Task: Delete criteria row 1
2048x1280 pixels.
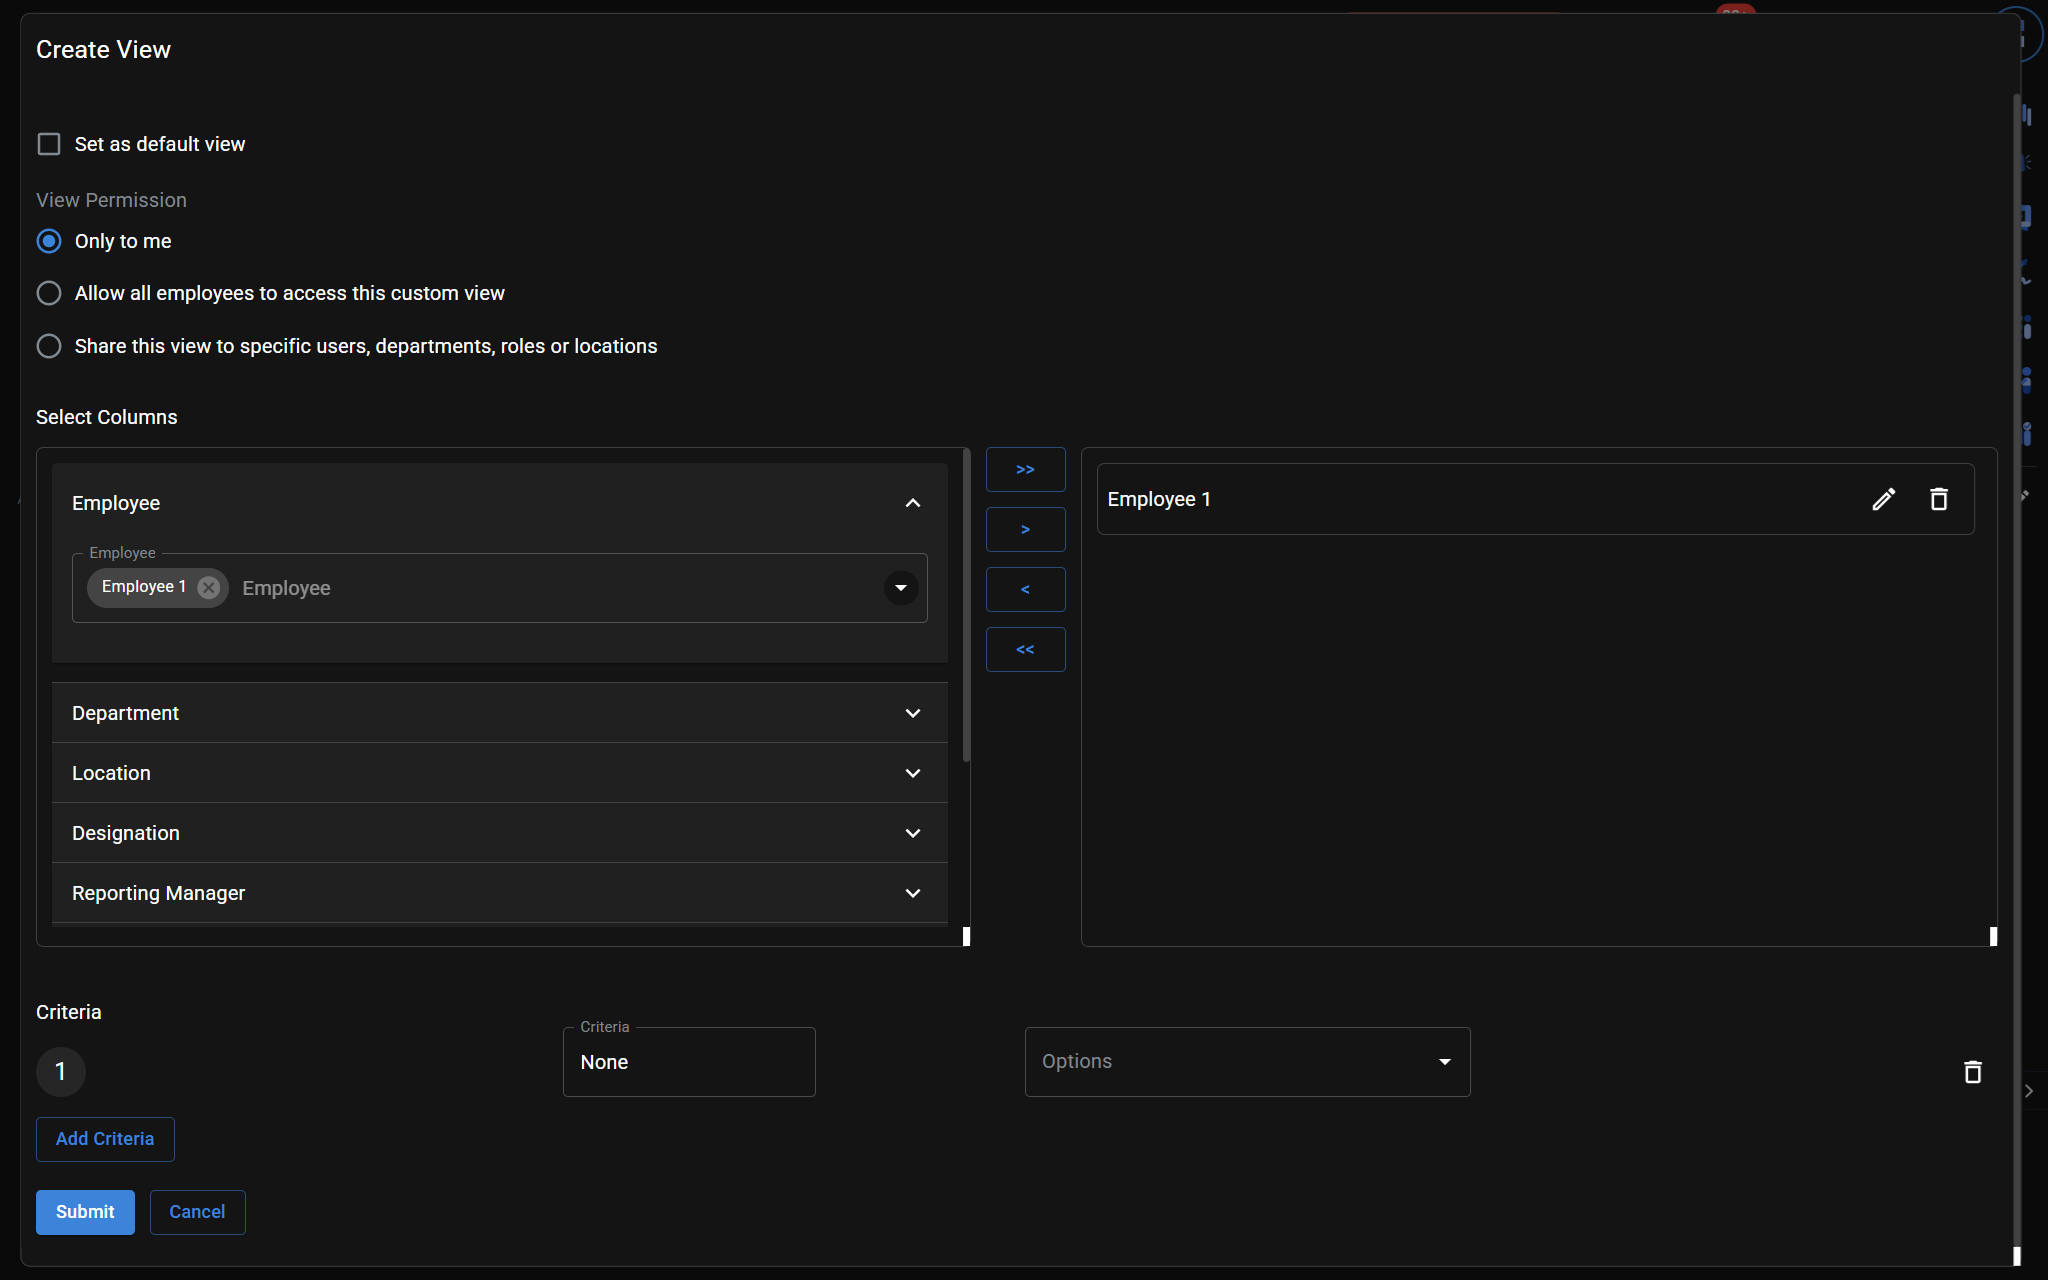Action: [x=1972, y=1072]
